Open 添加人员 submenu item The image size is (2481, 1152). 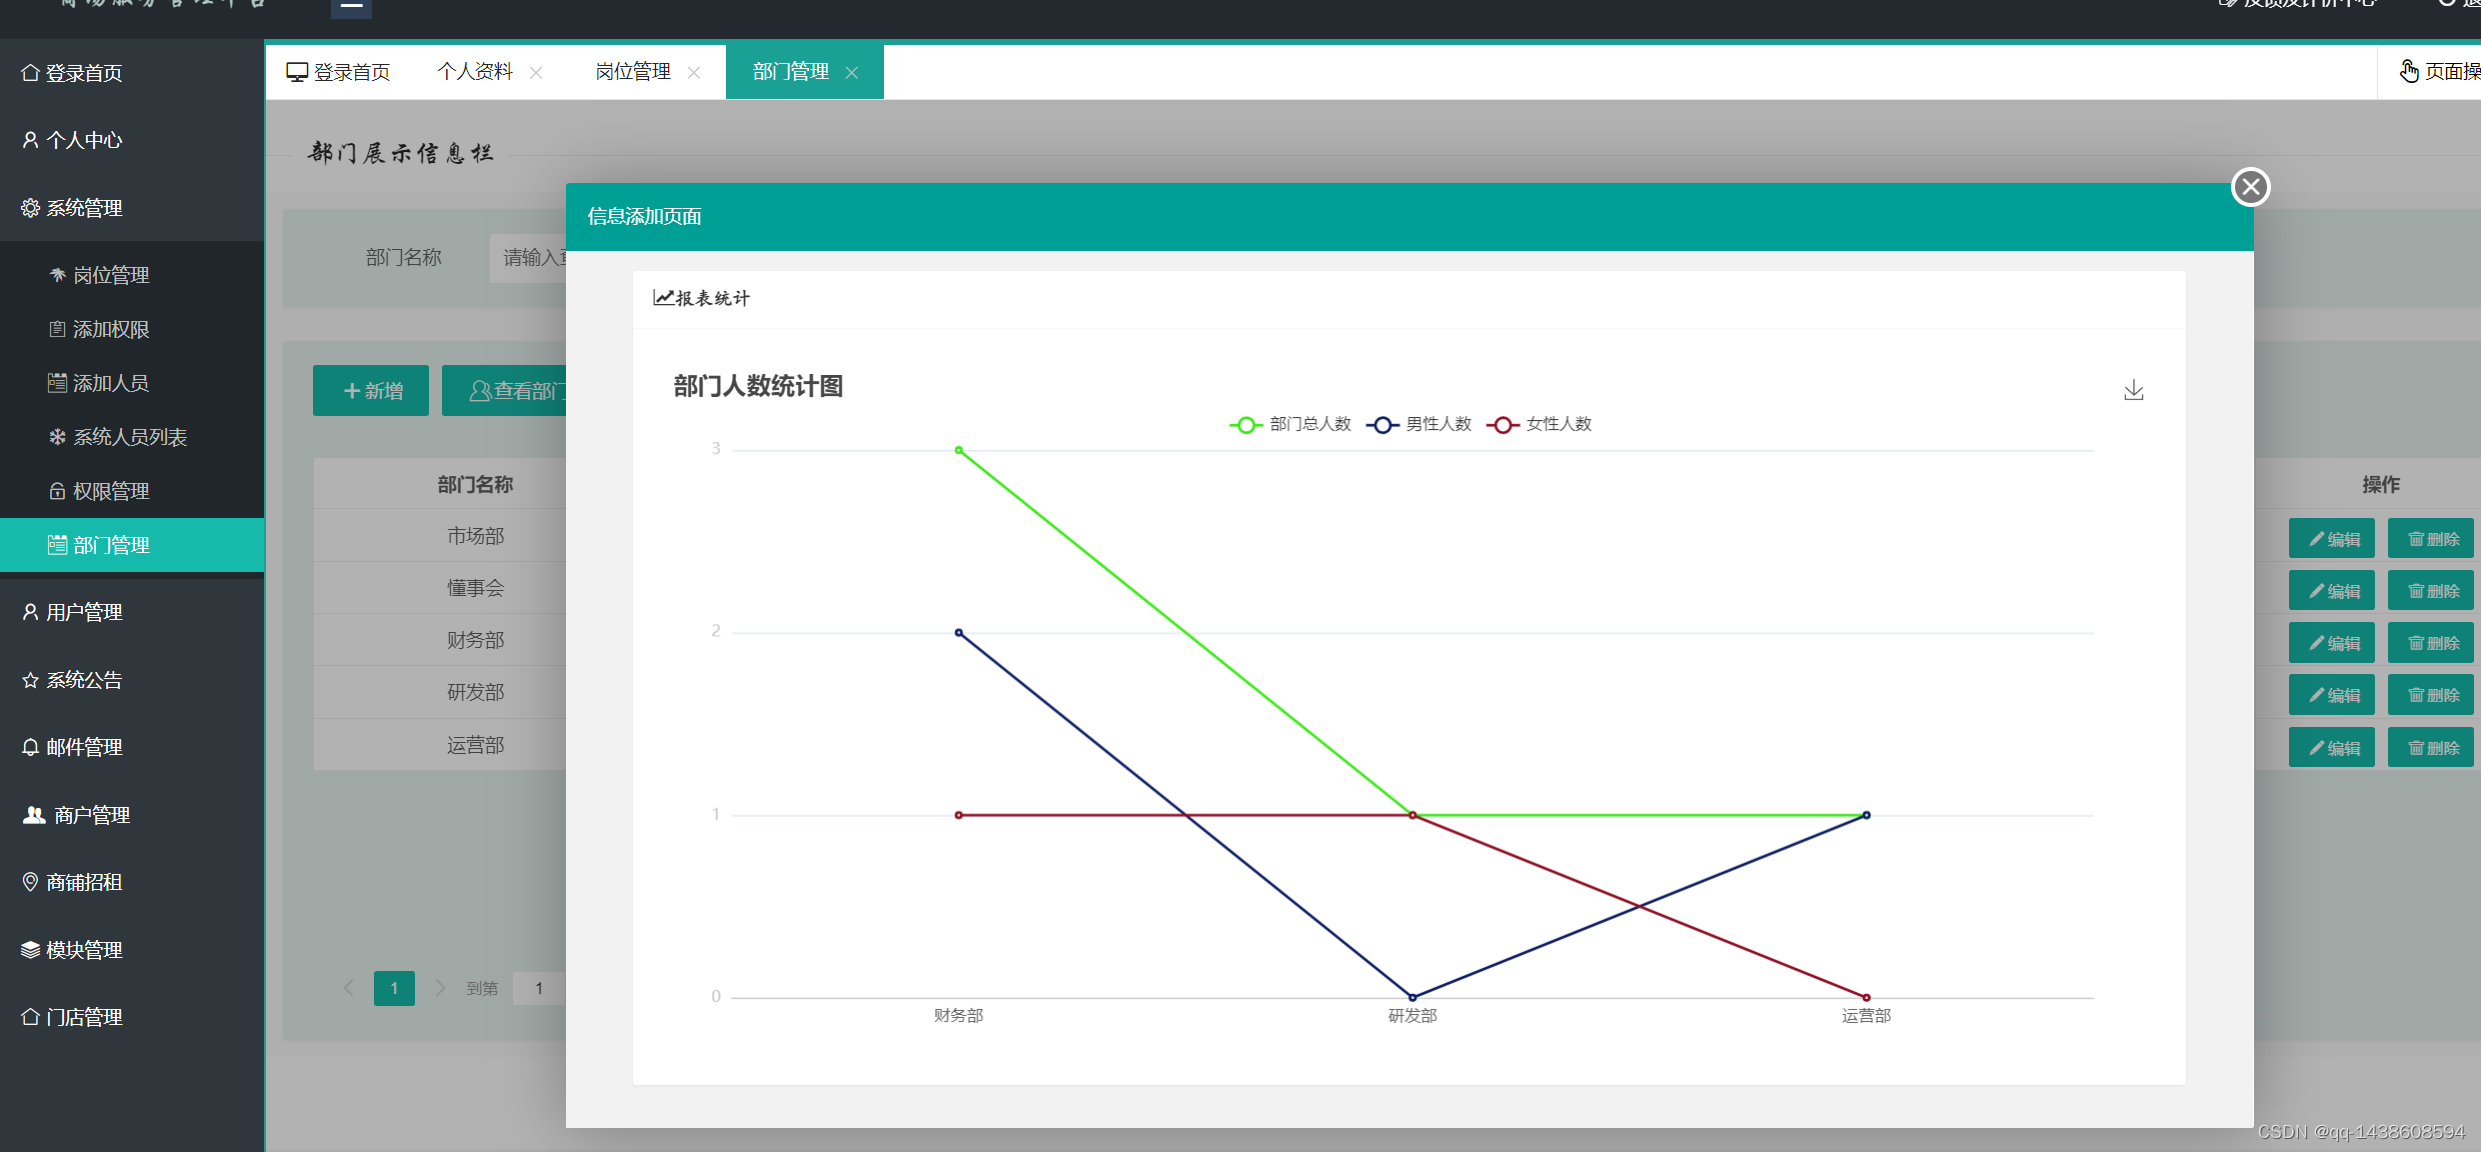(x=132, y=383)
